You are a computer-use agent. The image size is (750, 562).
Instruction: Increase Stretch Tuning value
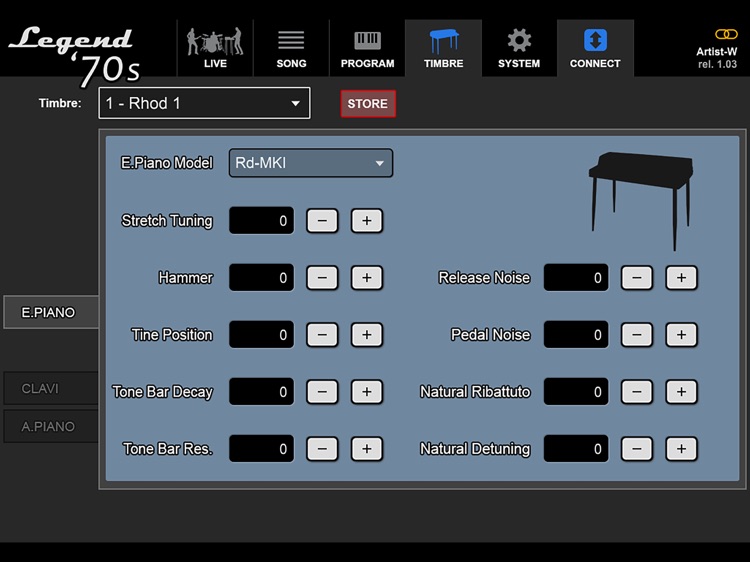(367, 220)
